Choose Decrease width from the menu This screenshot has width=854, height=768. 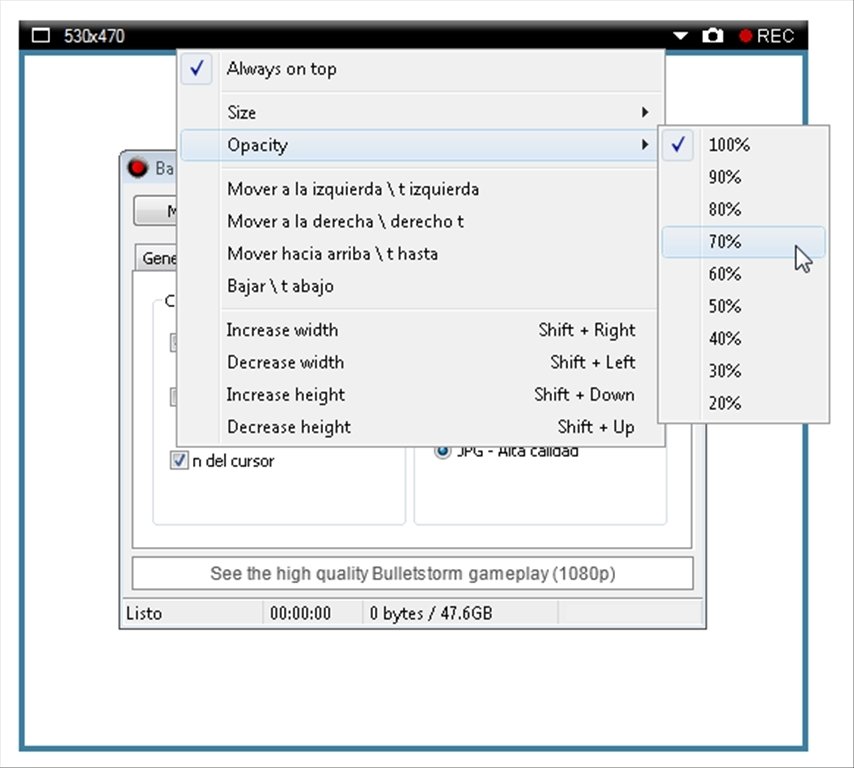click(420, 362)
